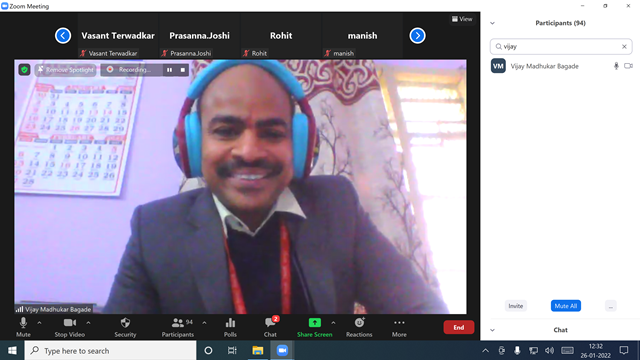Open Cortana circle in taskbar
The width and height of the screenshot is (640, 360).
[x=208, y=351]
